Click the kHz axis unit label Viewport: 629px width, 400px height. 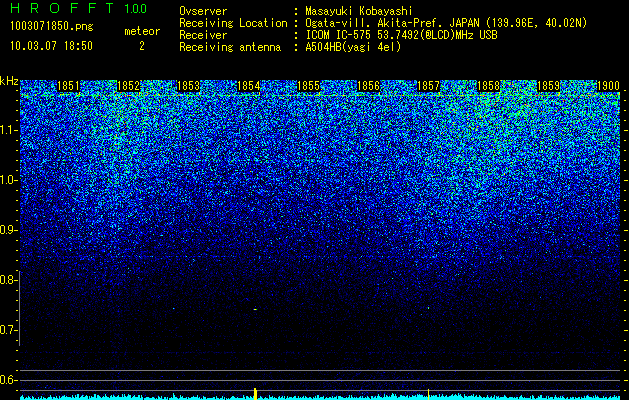coord(9,81)
